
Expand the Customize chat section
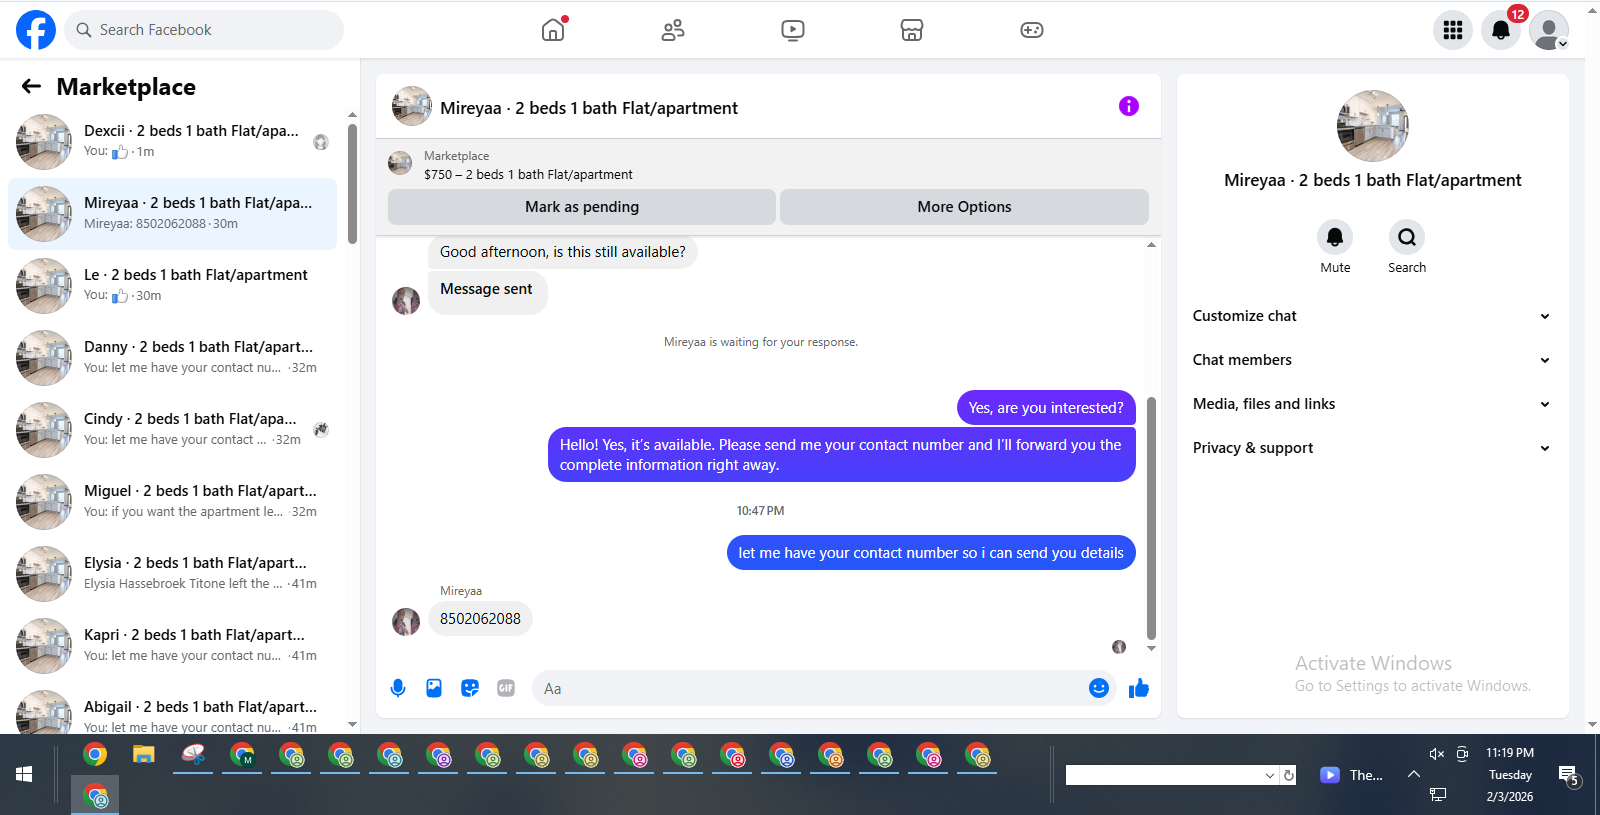point(1372,316)
